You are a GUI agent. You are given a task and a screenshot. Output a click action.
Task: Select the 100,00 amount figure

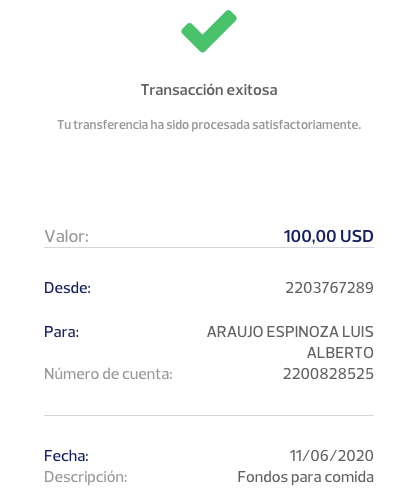pos(310,236)
